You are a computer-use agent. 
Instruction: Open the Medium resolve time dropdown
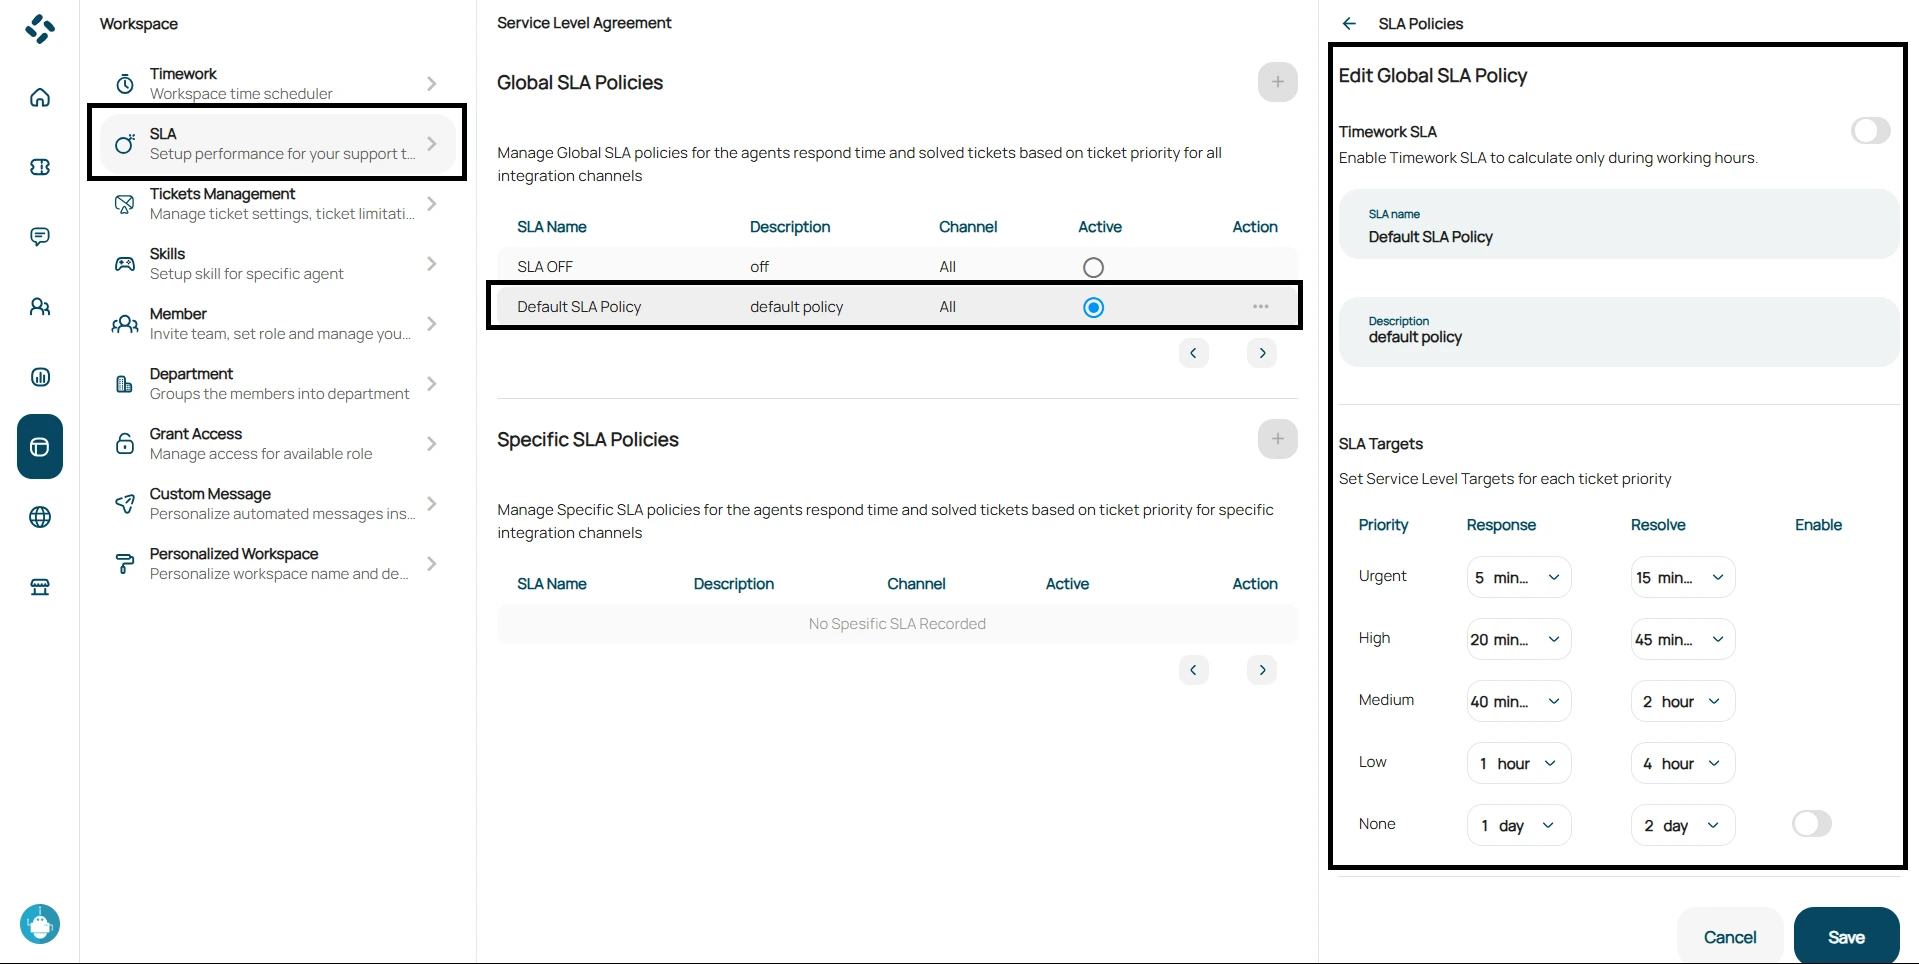1682,702
